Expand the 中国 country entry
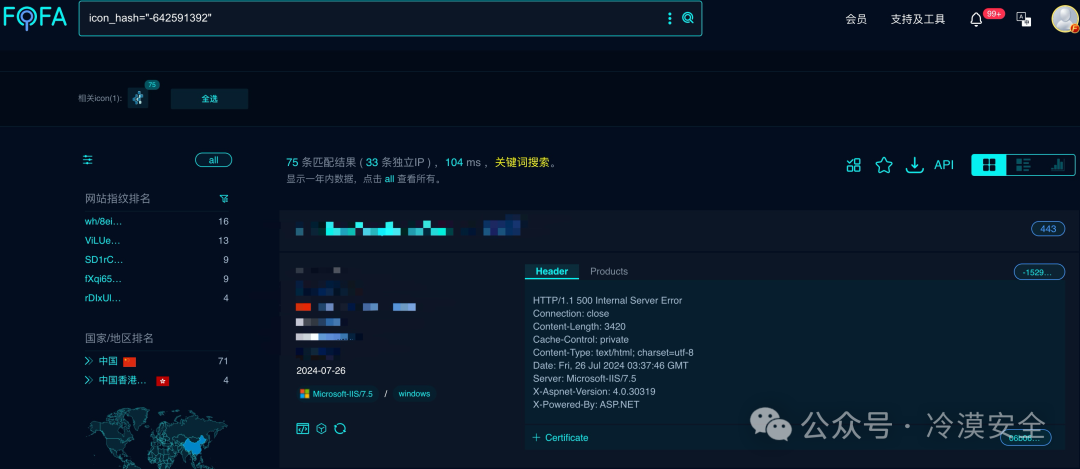The image size is (1080, 469). pyautogui.click(x=89, y=361)
